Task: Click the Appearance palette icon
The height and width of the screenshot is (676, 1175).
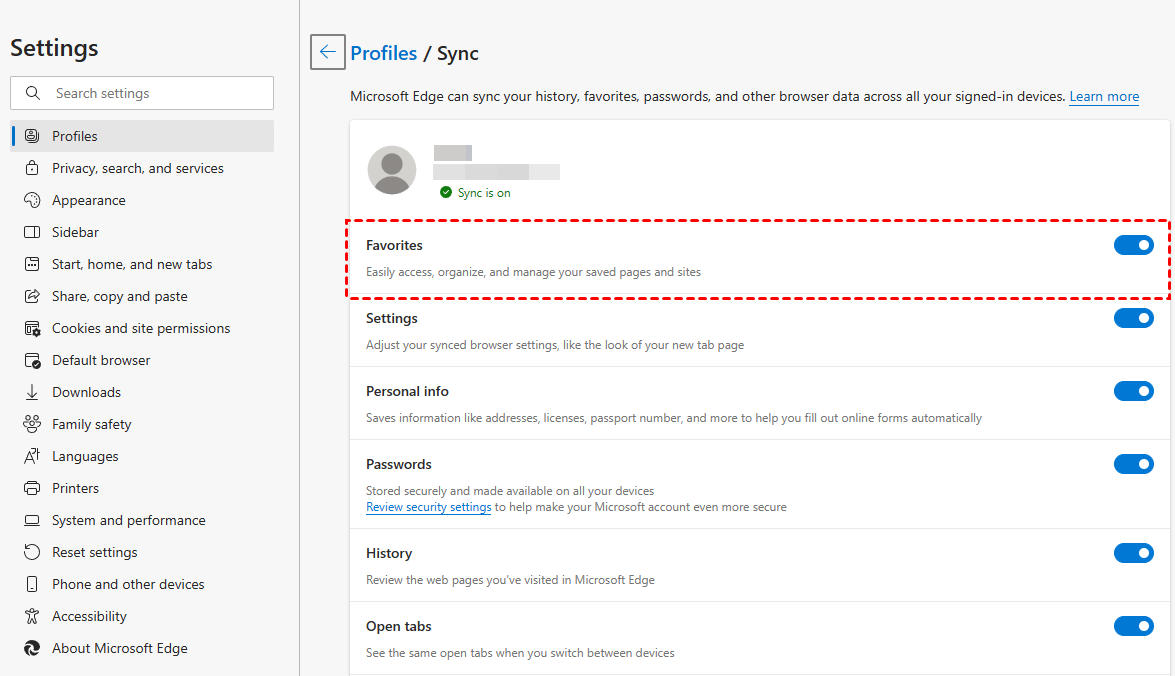Action: pyautogui.click(x=32, y=200)
